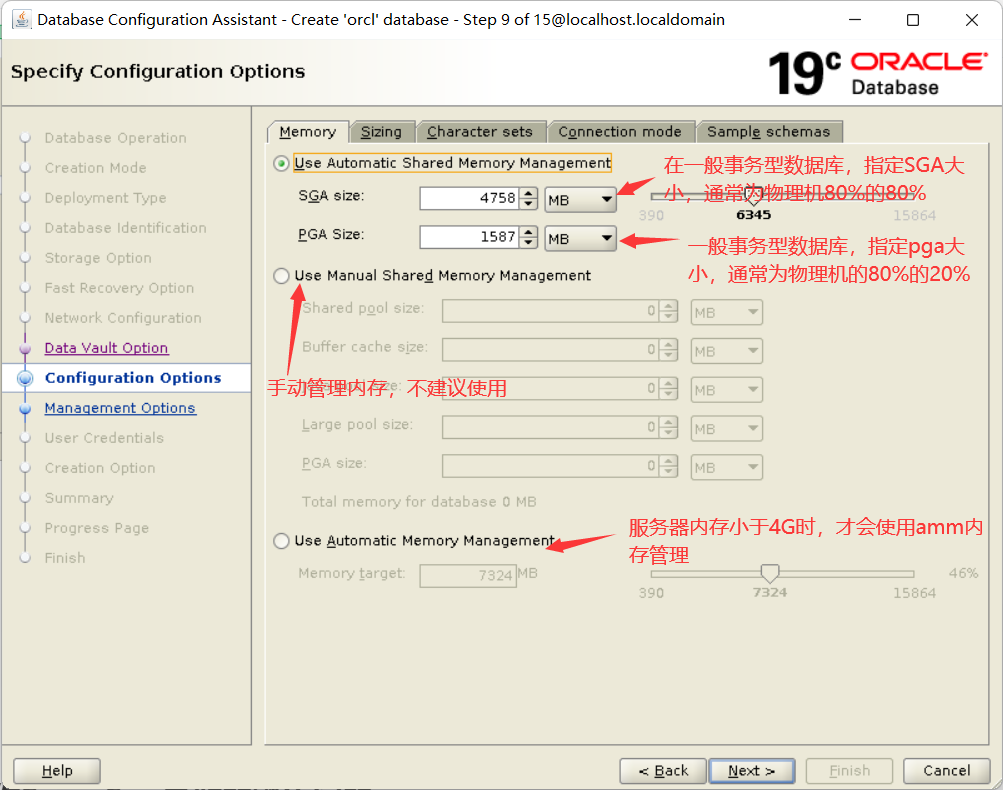The image size is (1003, 790).
Task: Decrease PGA Size with the down arrow
Action: click(x=528, y=242)
